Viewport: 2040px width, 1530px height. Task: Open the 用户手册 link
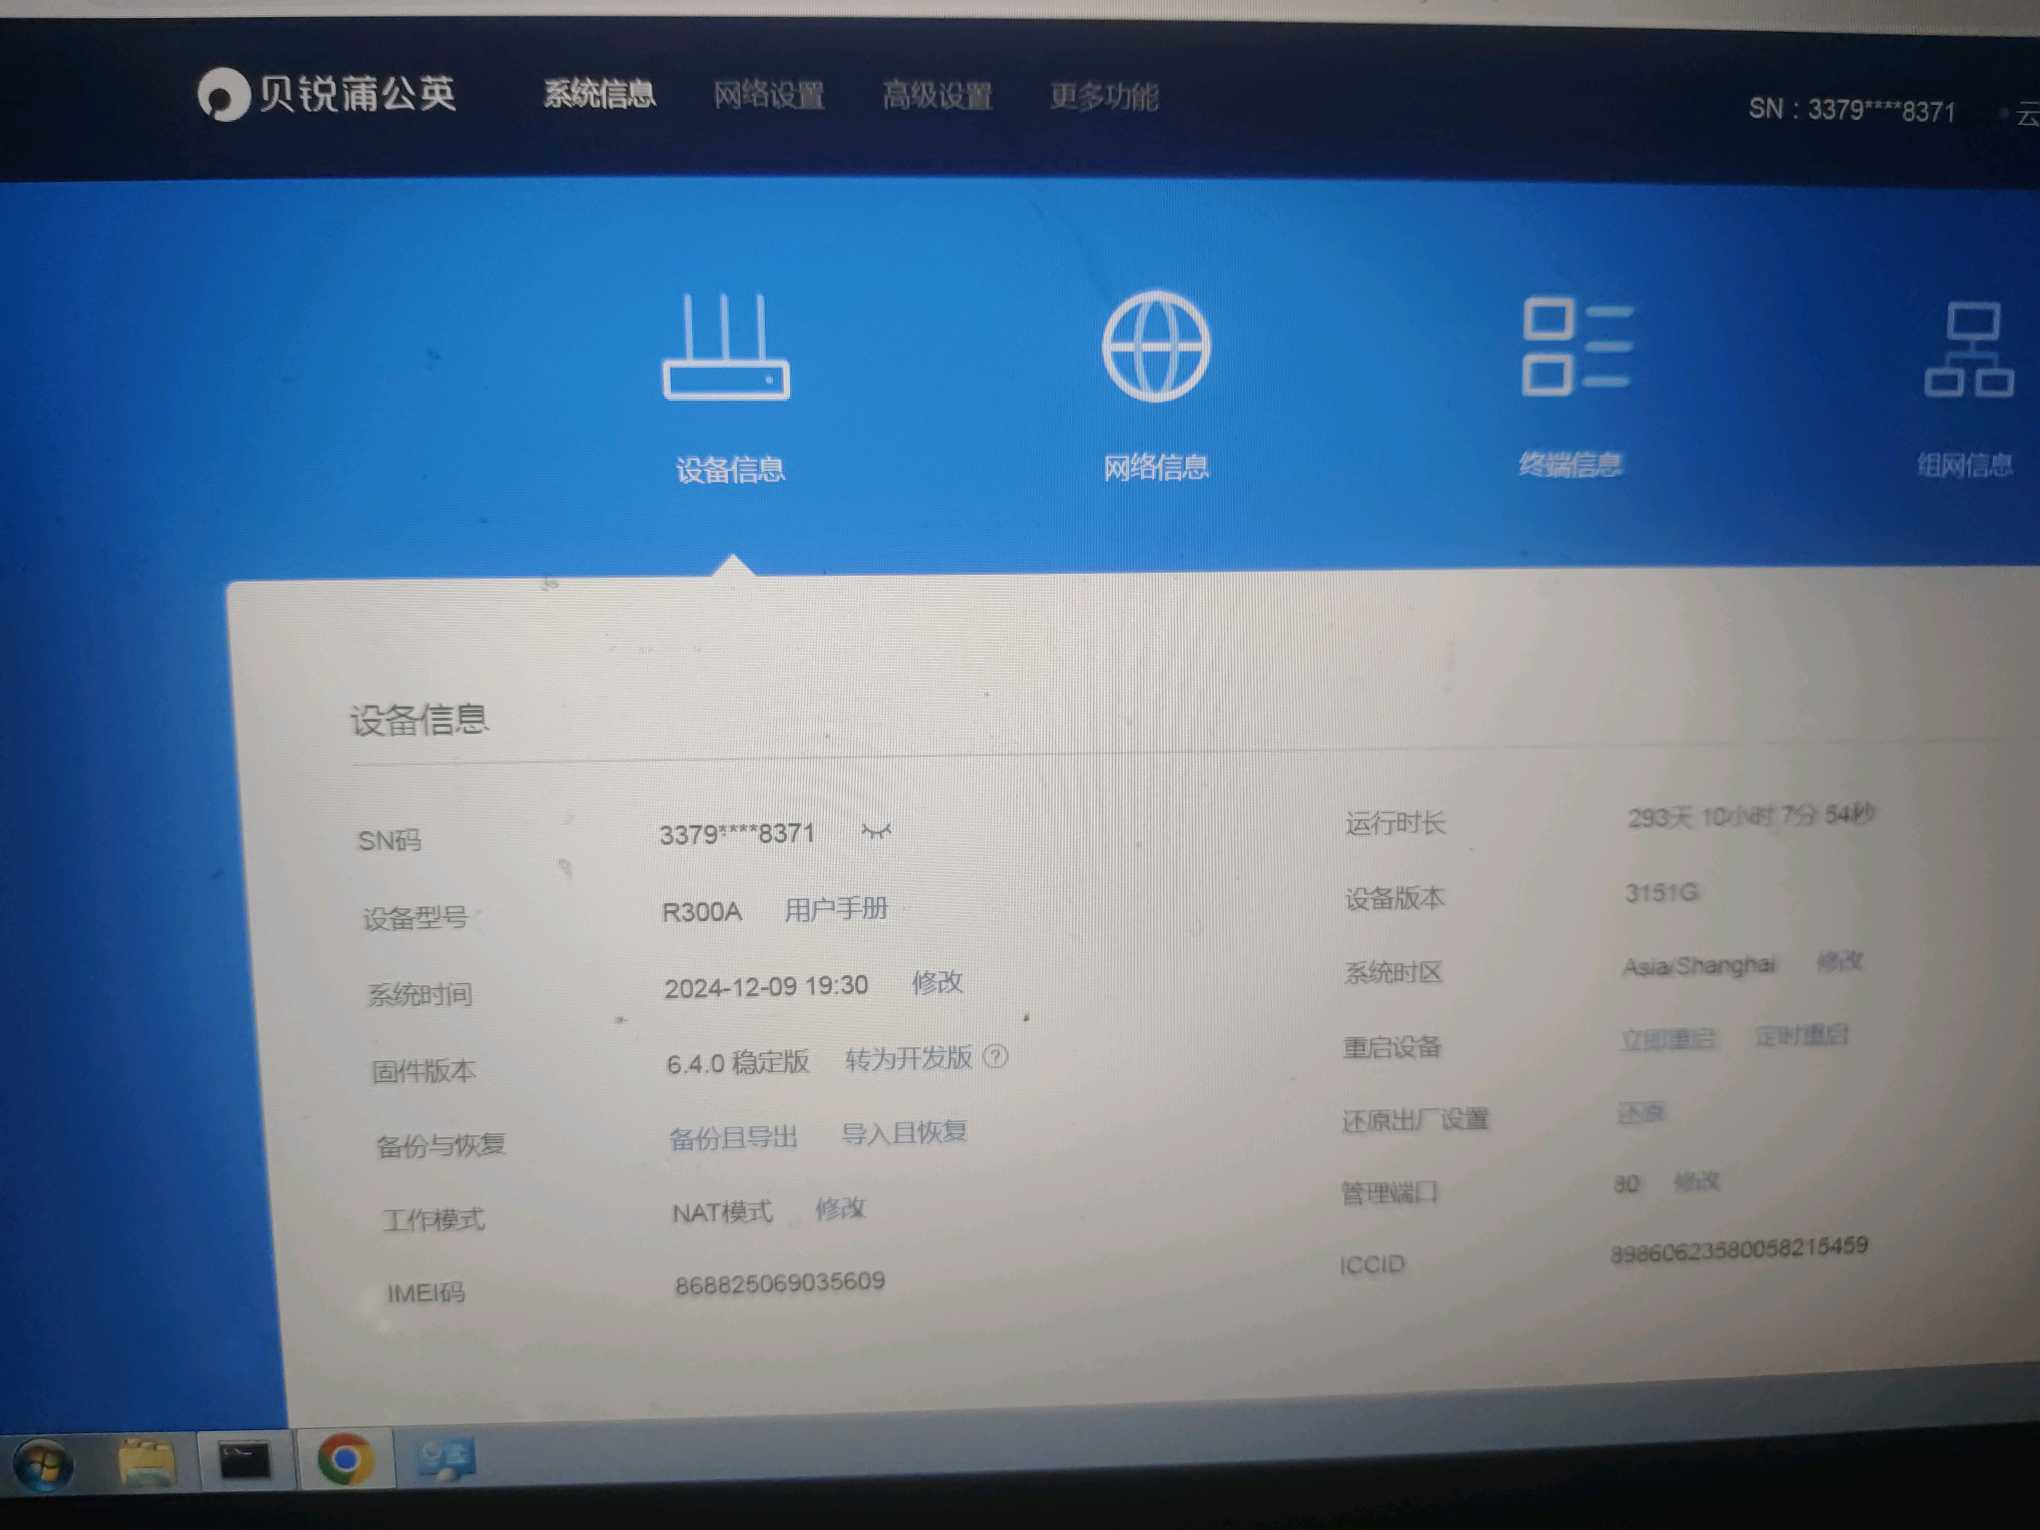point(836,909)
